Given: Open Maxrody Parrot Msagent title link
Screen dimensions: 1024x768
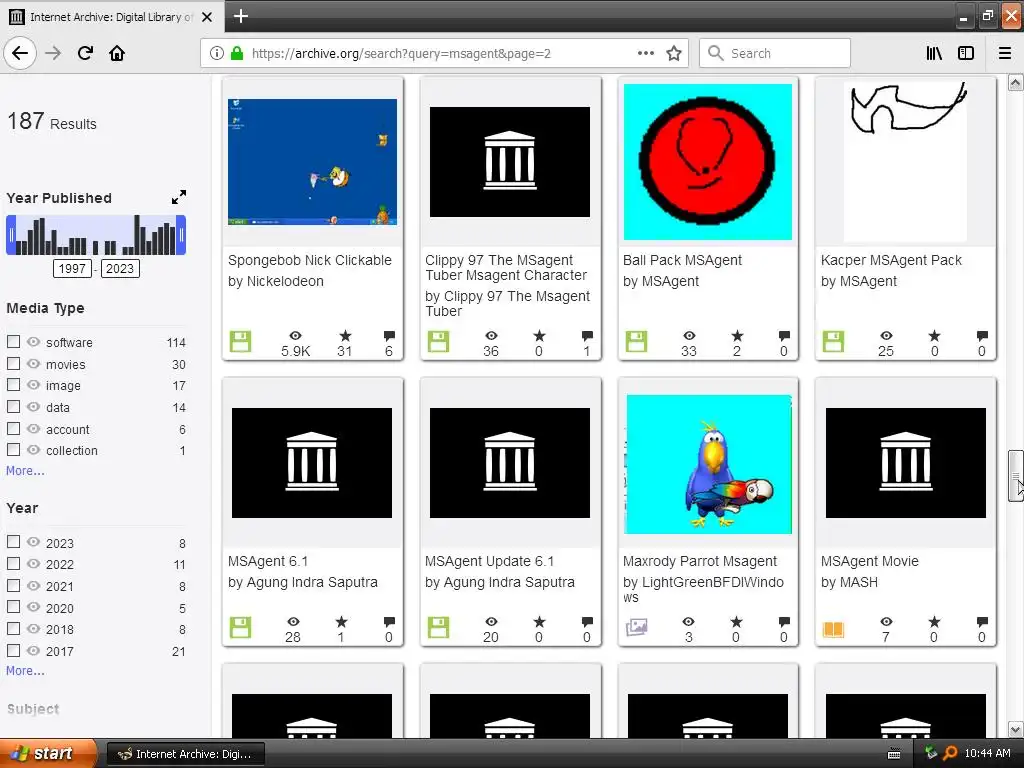Looking at the screenshot, I should coord(700,561).
